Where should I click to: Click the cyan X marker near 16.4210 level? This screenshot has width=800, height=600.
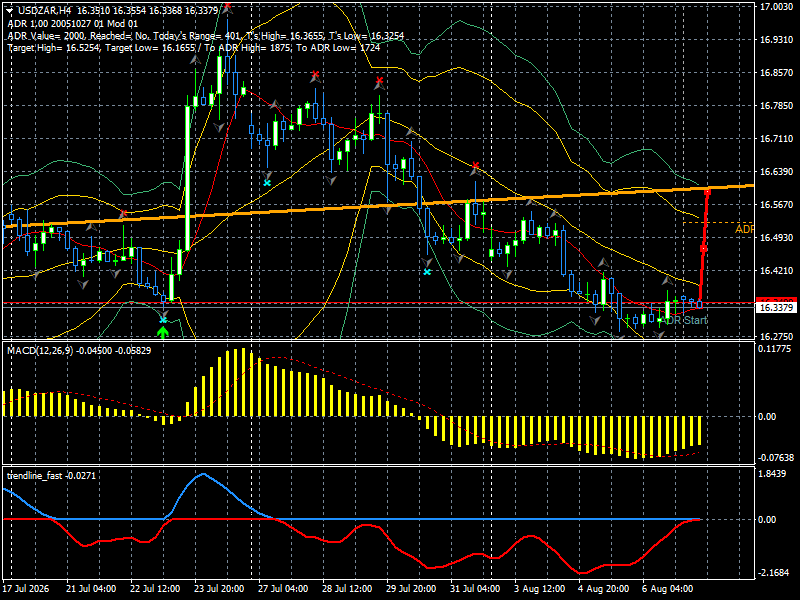click(x=427, y=272)
